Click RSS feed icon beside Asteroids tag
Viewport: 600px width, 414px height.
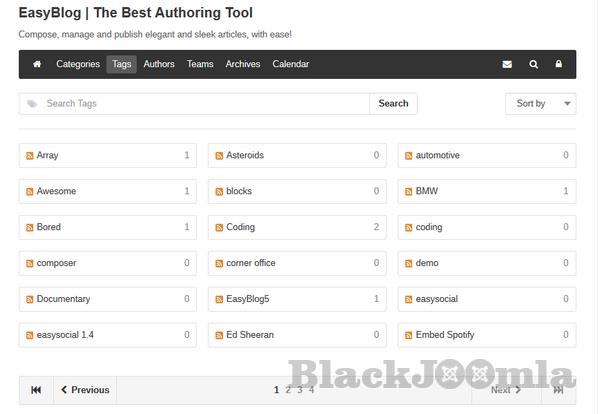(x=219, y=156)
